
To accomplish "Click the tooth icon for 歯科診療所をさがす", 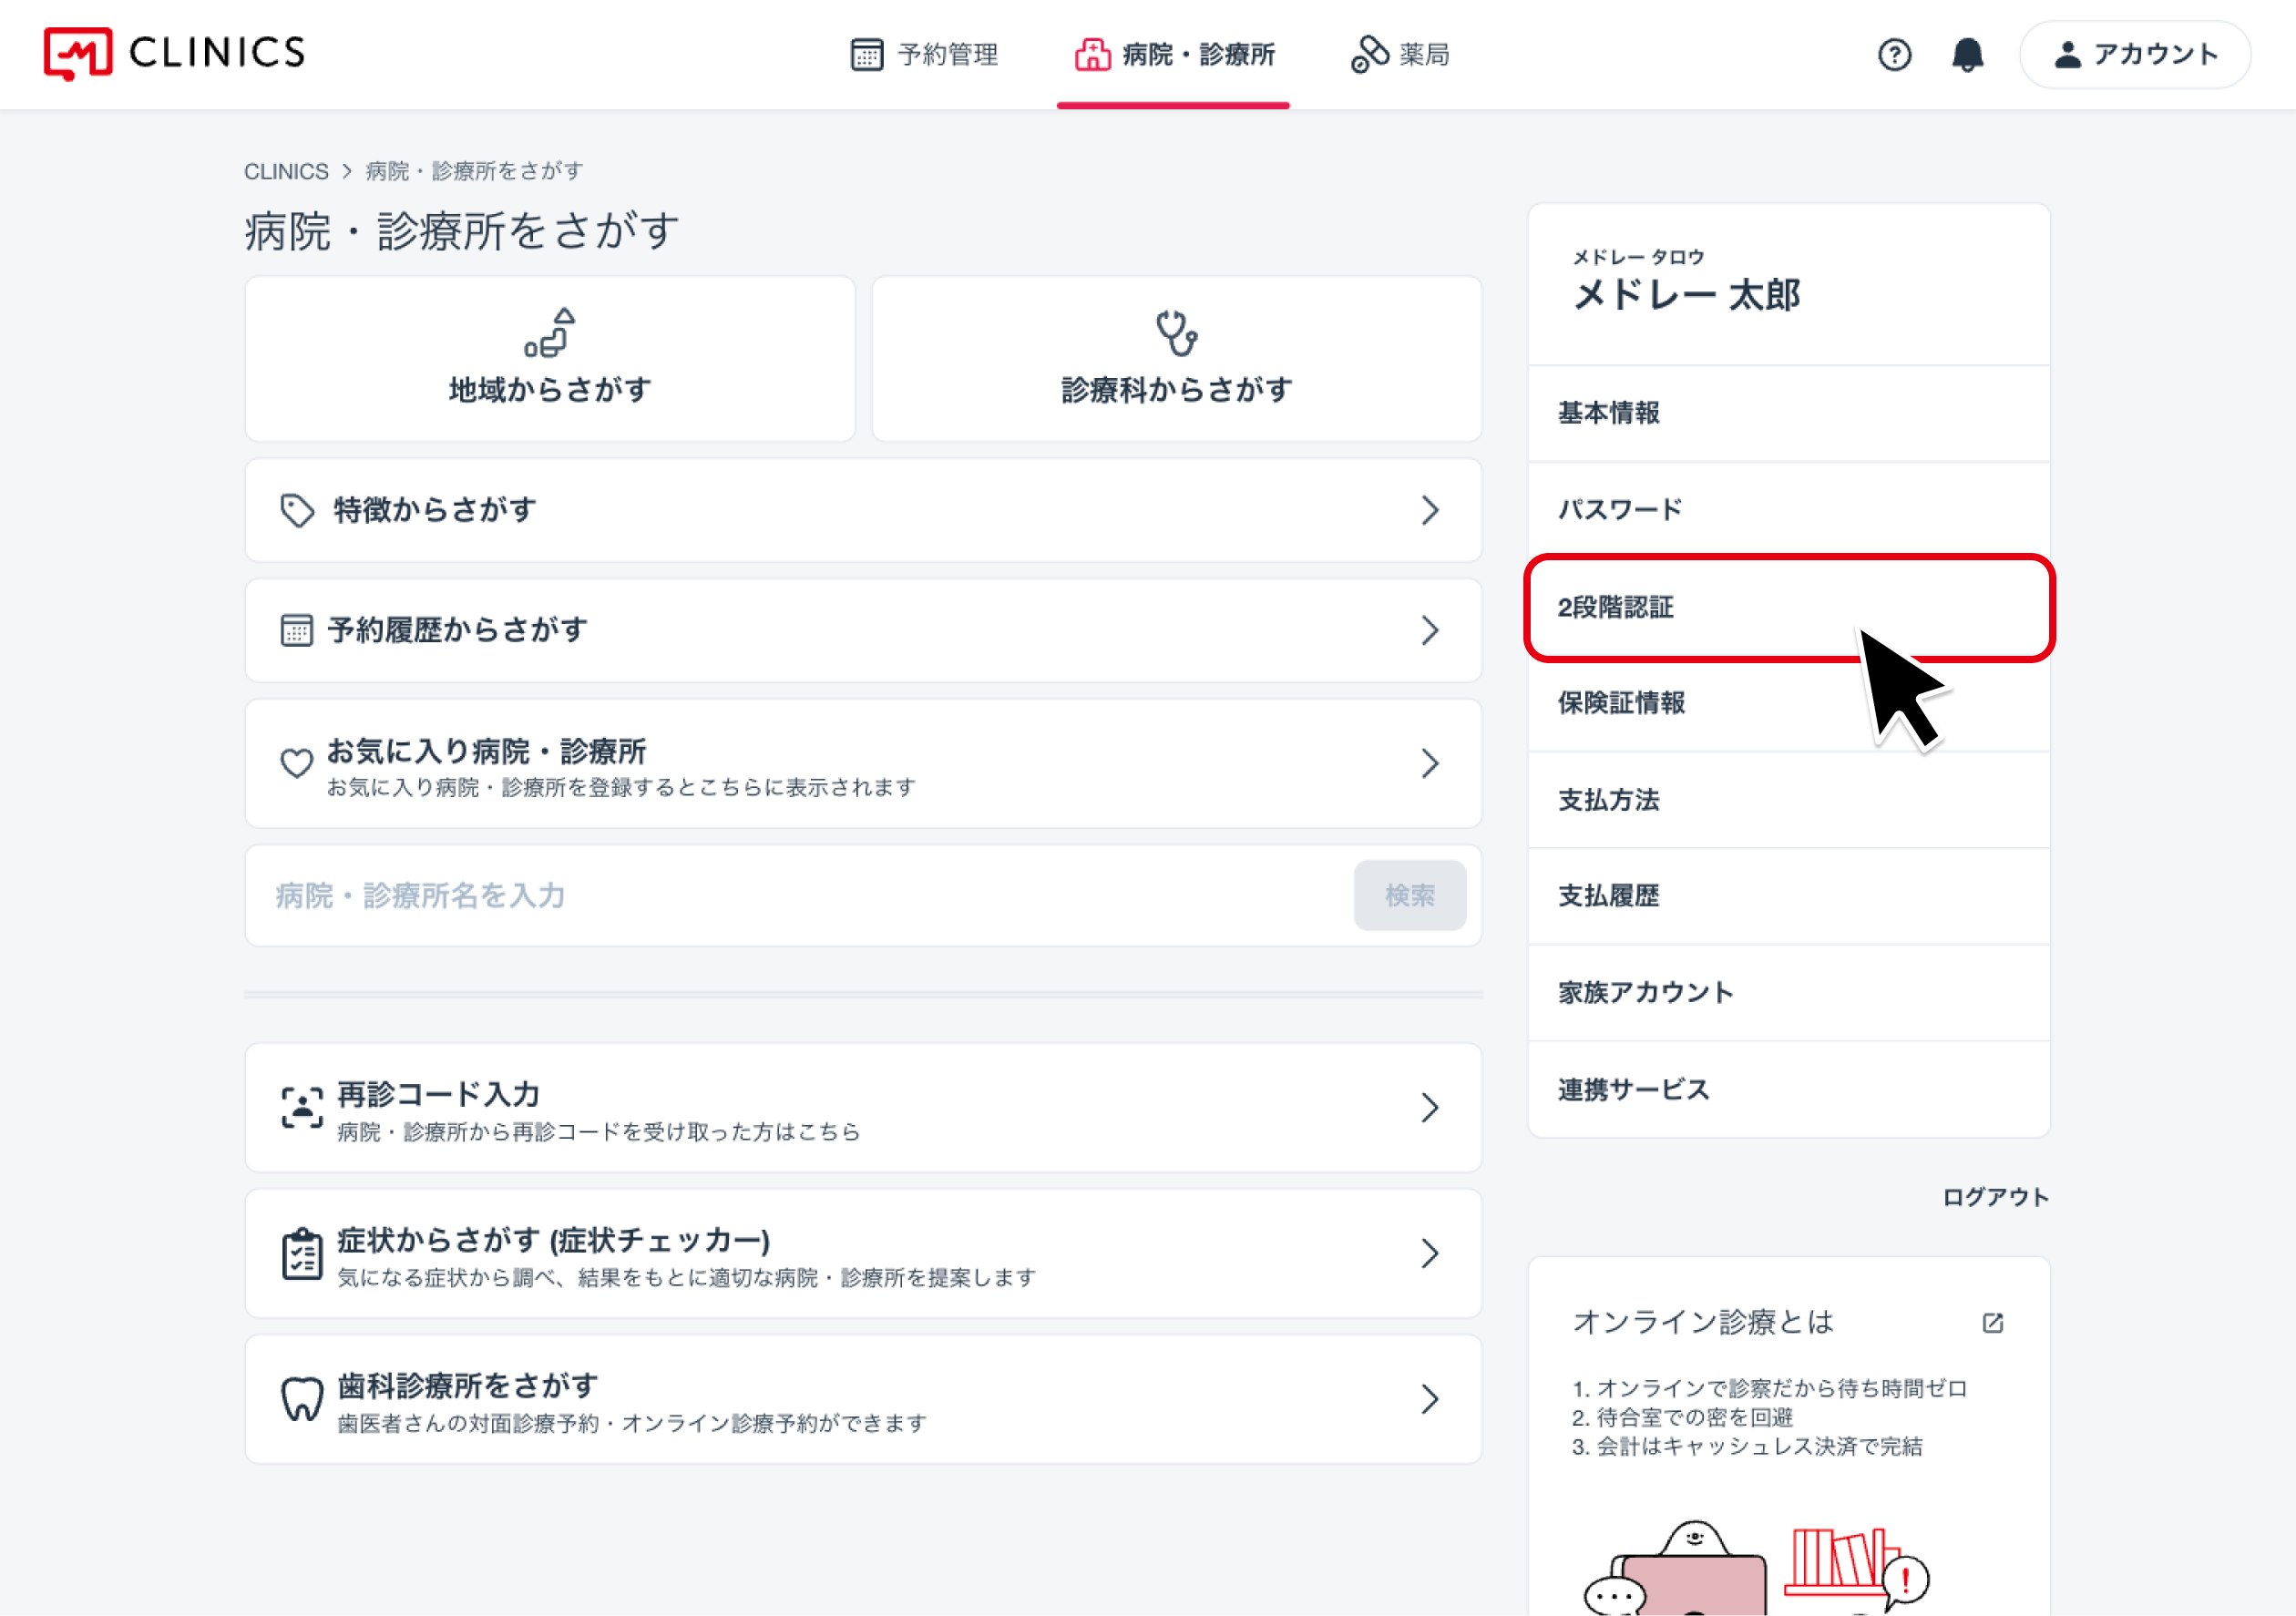I will [301, 1399].
